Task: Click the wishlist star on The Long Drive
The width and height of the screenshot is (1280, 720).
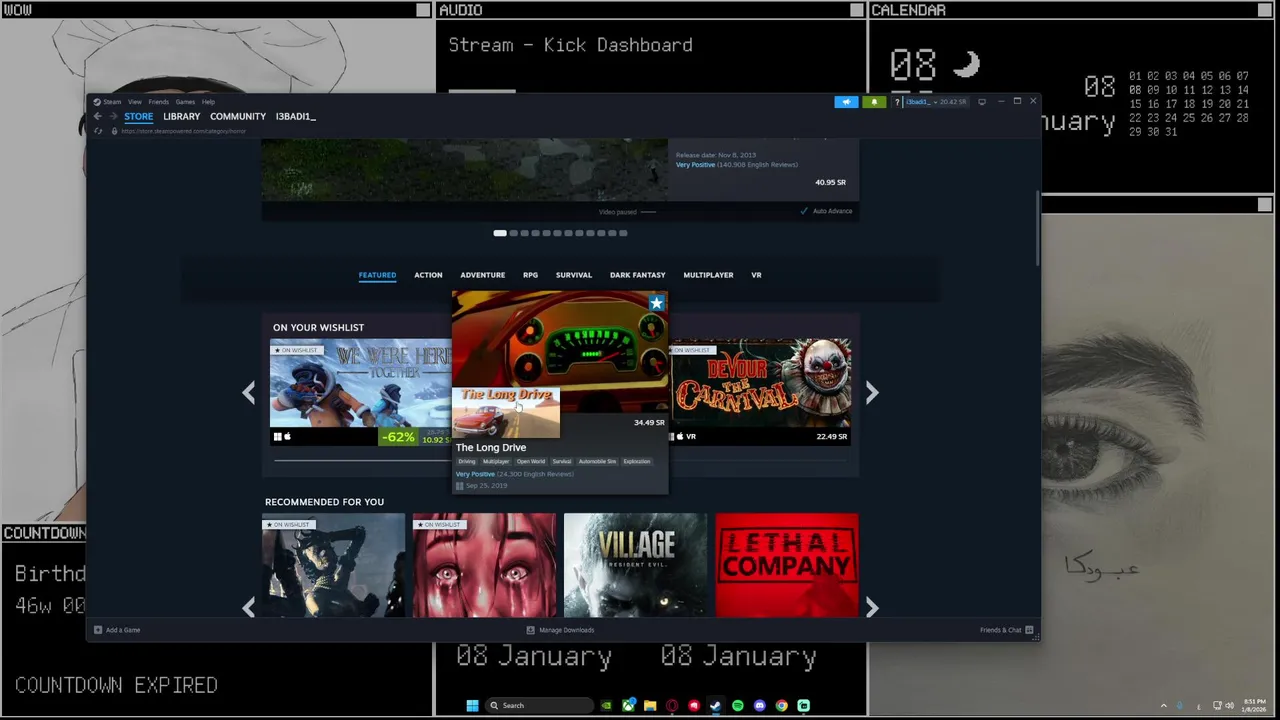Action: [x=656, y=303]
